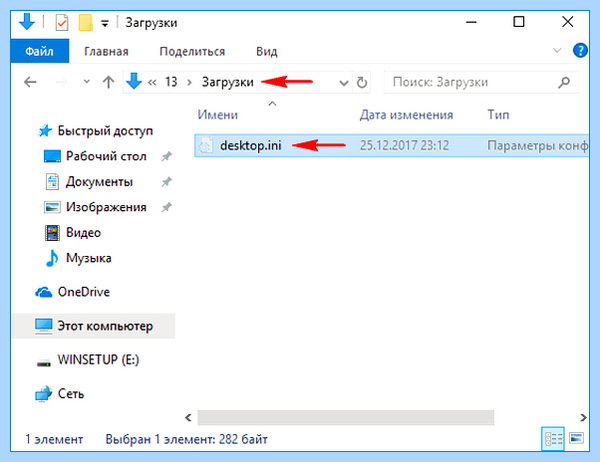Screen dimensions: 600x462
Task: Expand the ribbon with the chevron
Action: click(557, 51)
